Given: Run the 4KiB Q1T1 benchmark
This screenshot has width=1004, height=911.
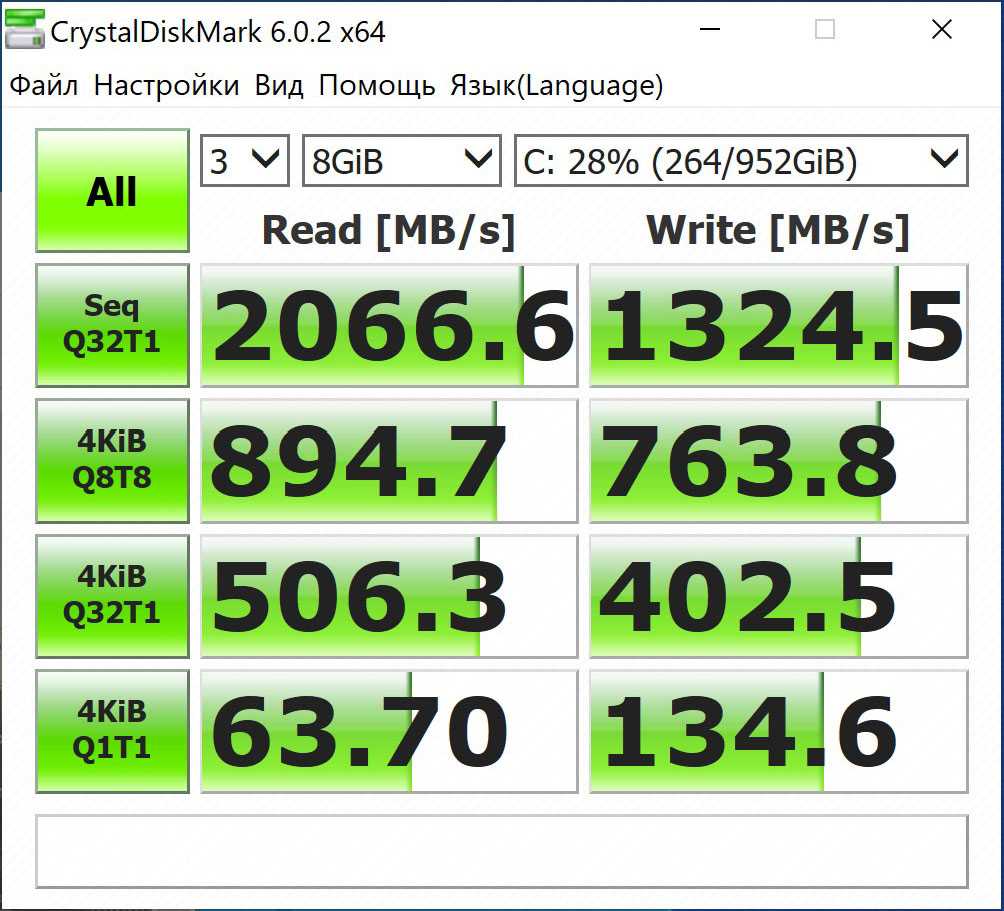Looking at the screenshot, I should (112, 731).
